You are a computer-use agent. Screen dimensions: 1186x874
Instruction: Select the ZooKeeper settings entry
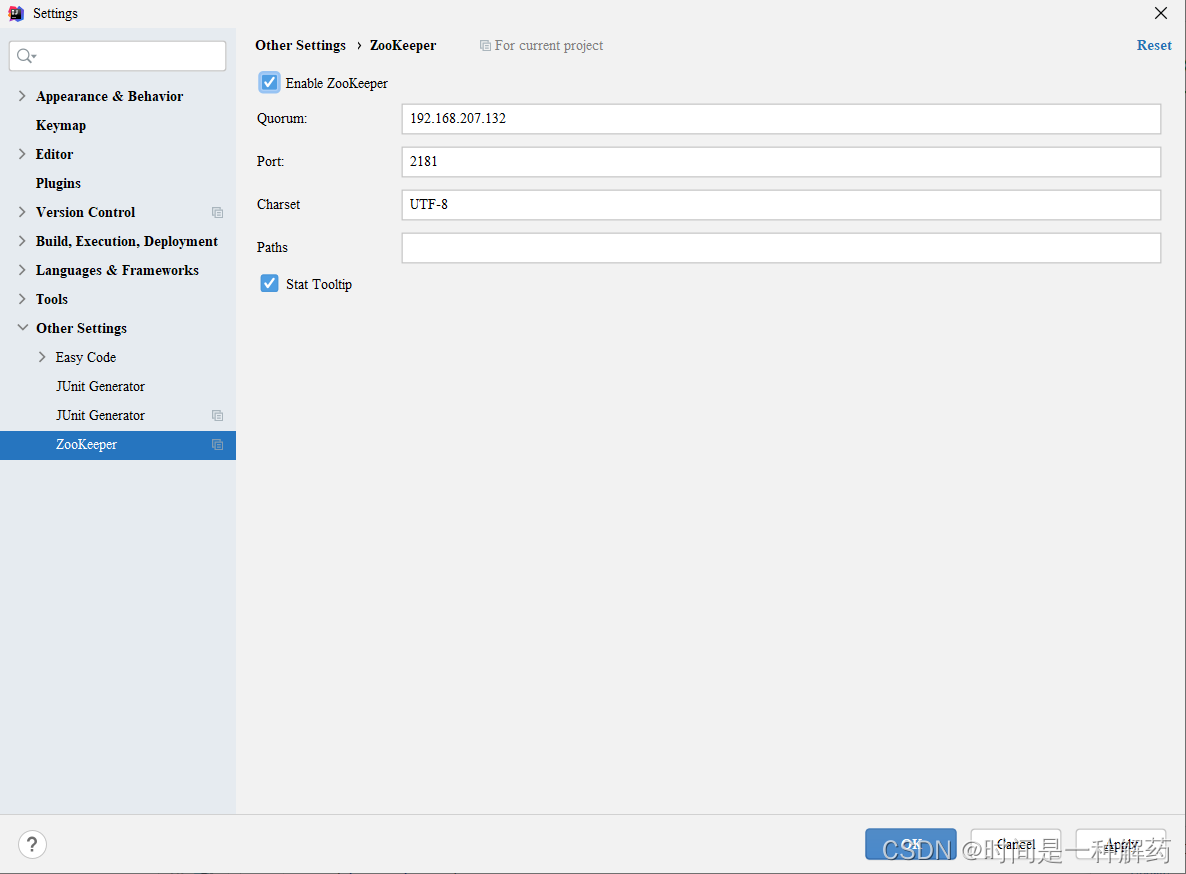tap(118, 445)
